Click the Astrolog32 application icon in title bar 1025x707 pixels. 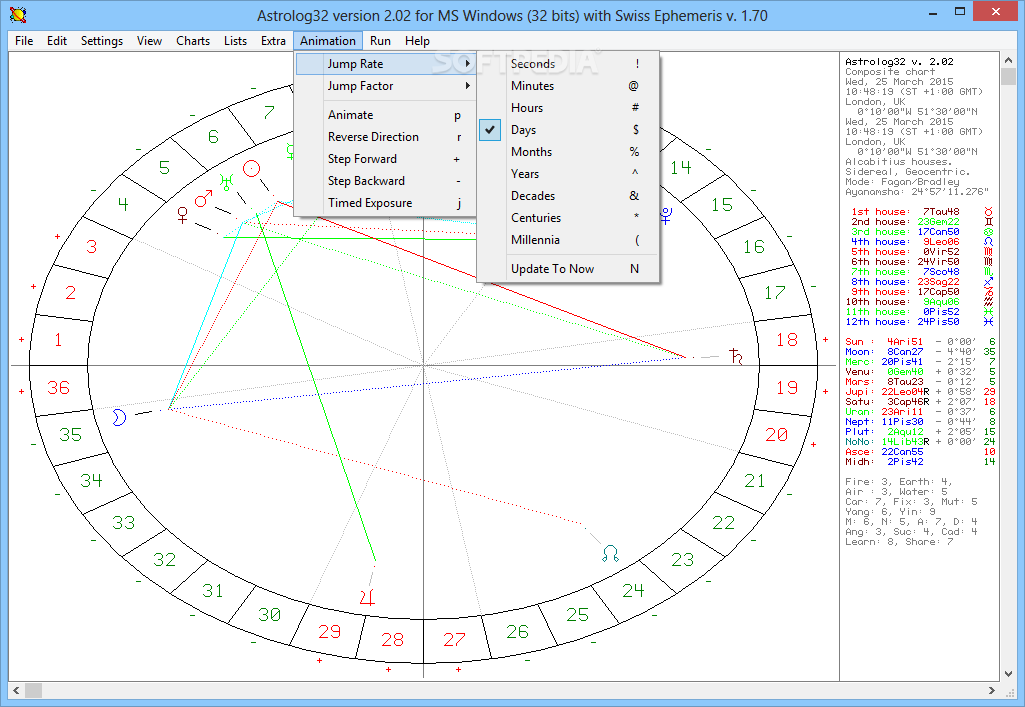click(18, 14)
